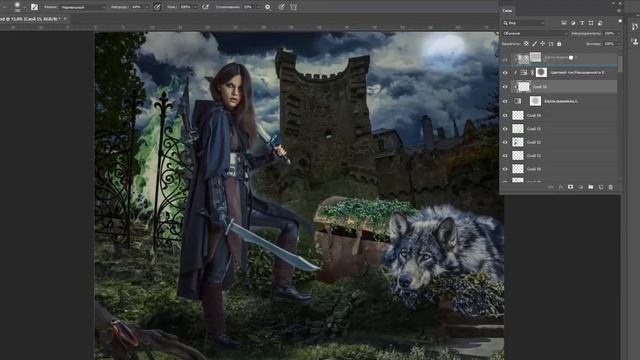
Task: Open the layer filter type dropdown
Action: (x=524, y=23)
